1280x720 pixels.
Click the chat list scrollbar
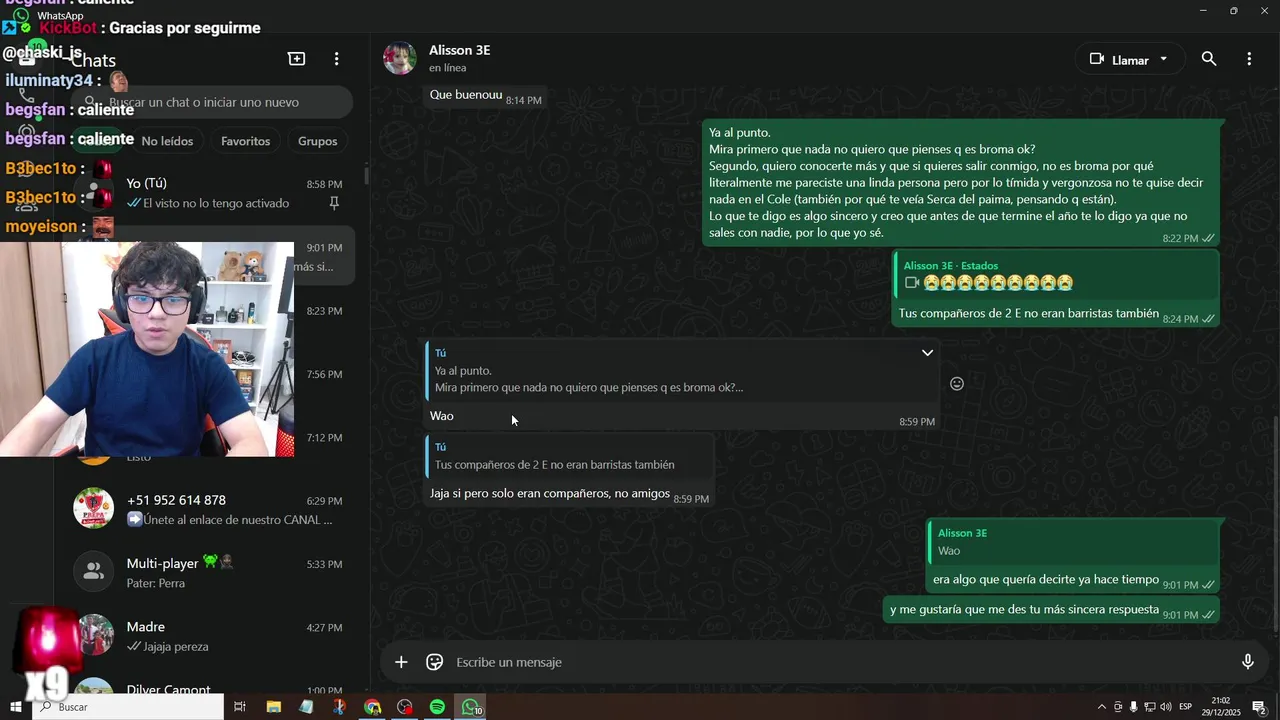[x=366, y=176]
